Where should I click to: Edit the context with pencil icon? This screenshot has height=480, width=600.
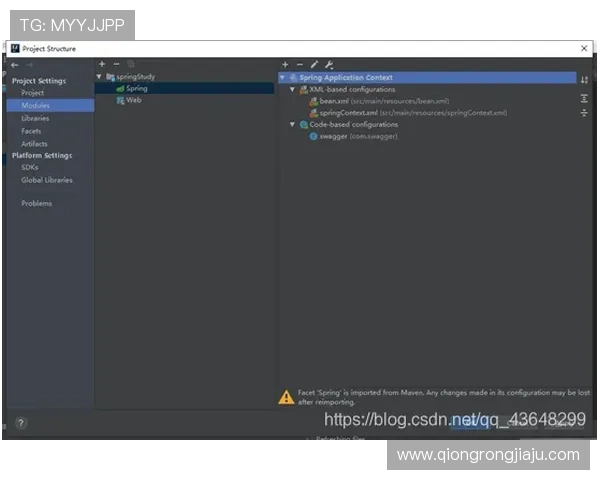coord(314,64)
